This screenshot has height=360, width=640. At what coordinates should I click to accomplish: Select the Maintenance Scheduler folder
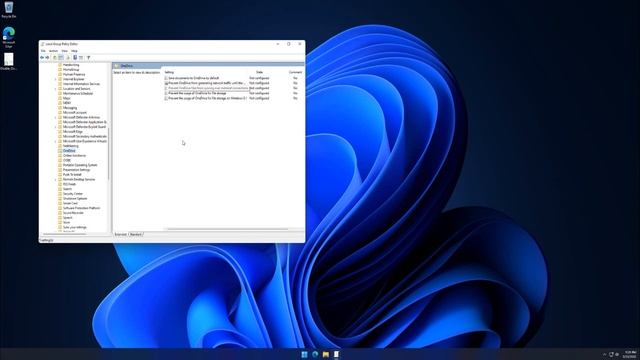[x=78, y=93]
